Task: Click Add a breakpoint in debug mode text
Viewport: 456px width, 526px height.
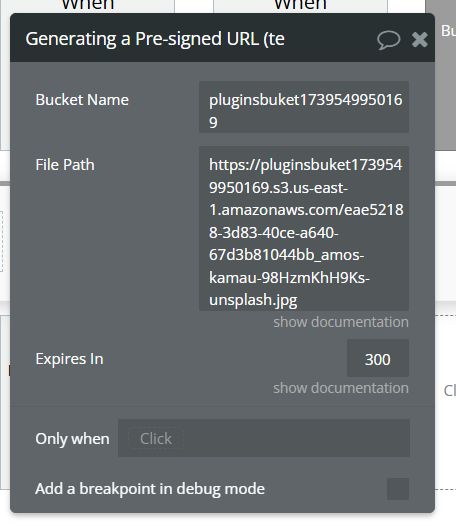Action: [150, 489]
